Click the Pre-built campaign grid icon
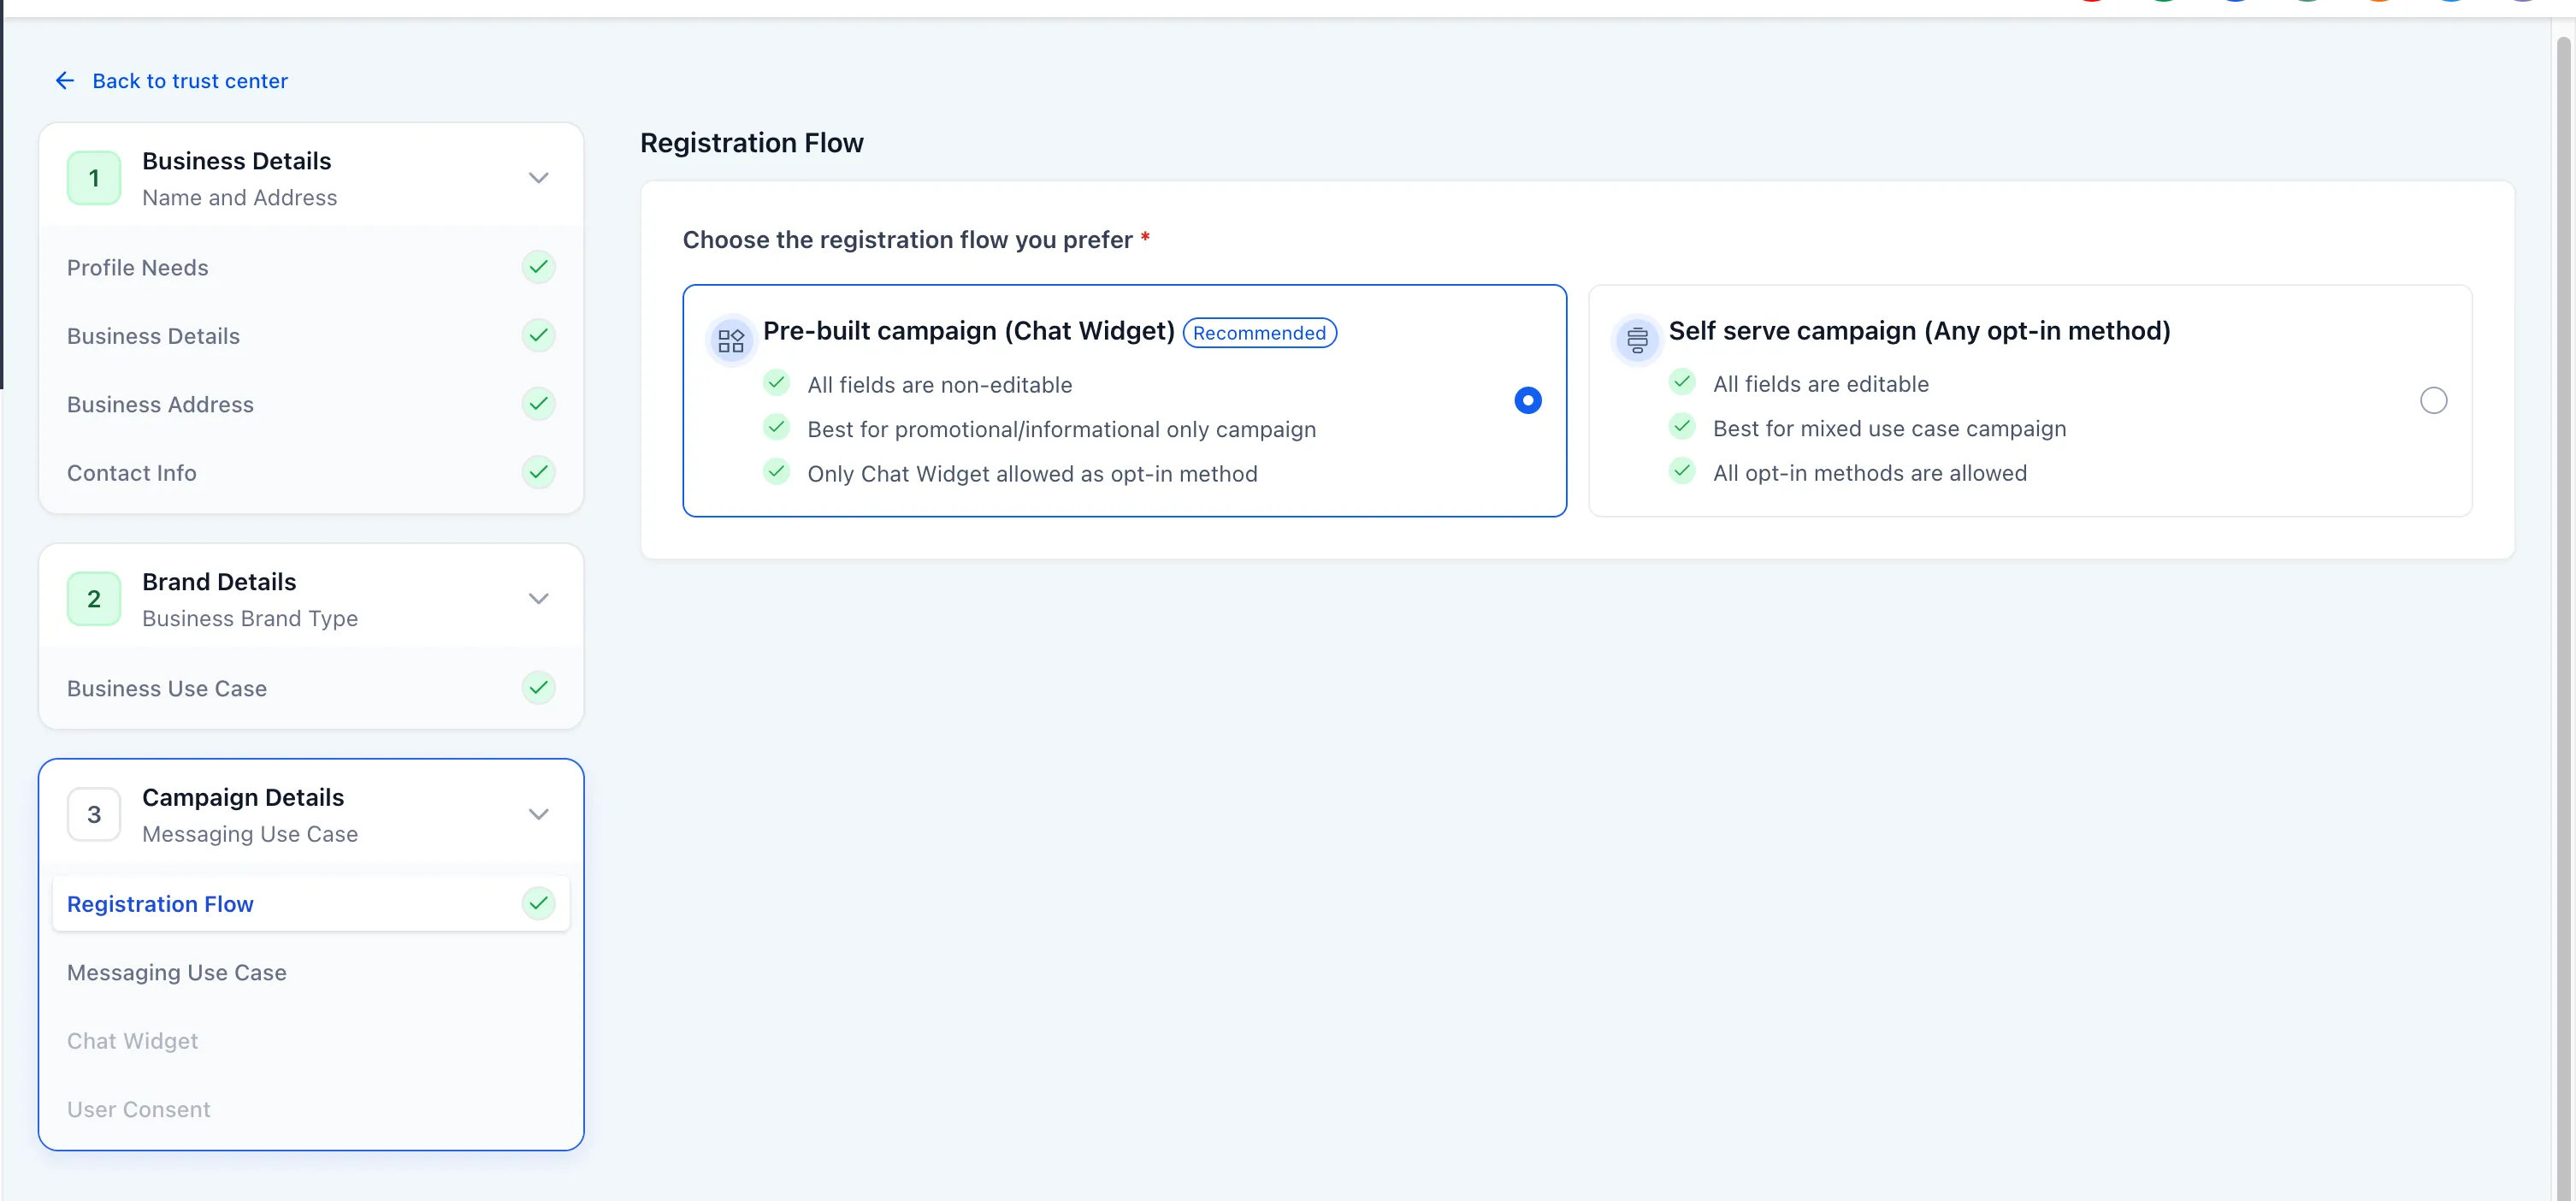 pyautogui.click(x=731, y=339)
